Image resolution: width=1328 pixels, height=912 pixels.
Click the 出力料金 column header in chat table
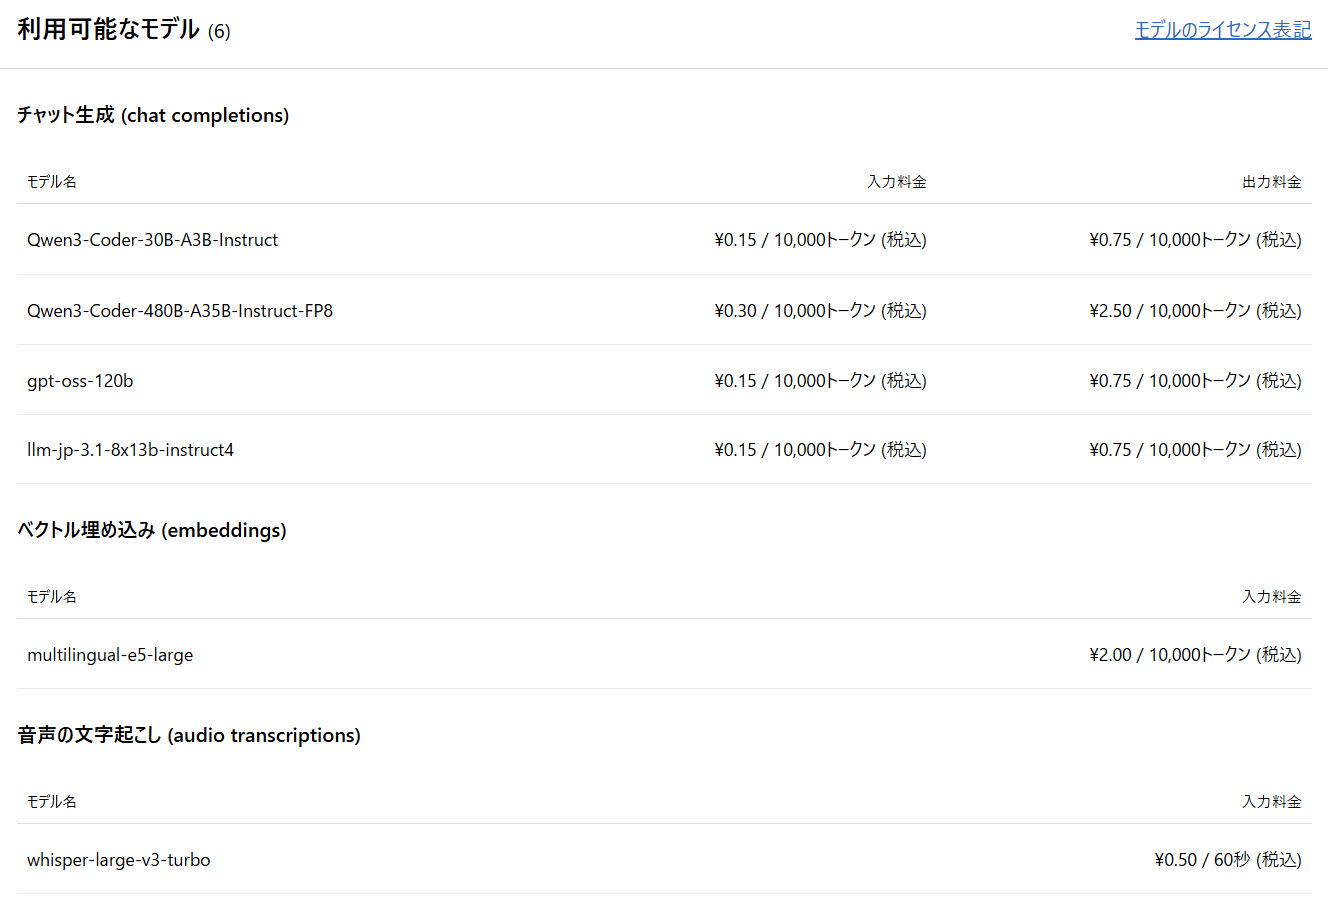click(x=1272, y=182)
